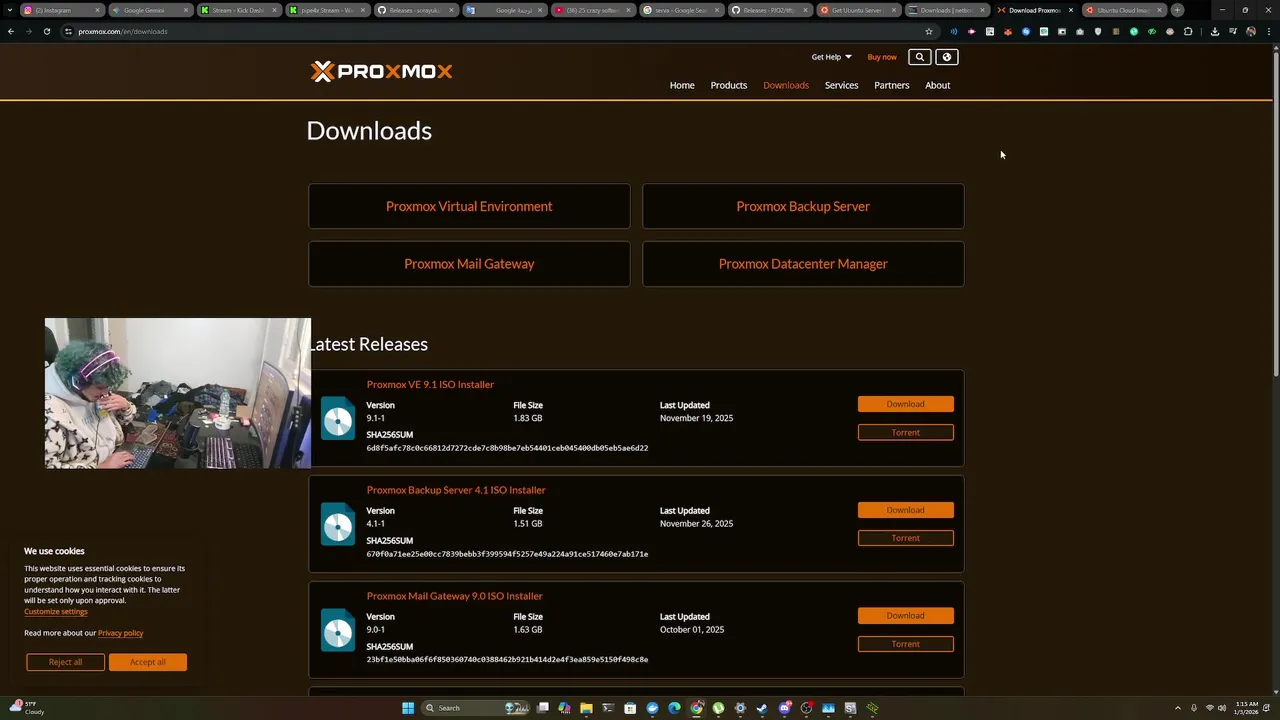Reload the page
1280x720 pixels.
tap(47, 31)
